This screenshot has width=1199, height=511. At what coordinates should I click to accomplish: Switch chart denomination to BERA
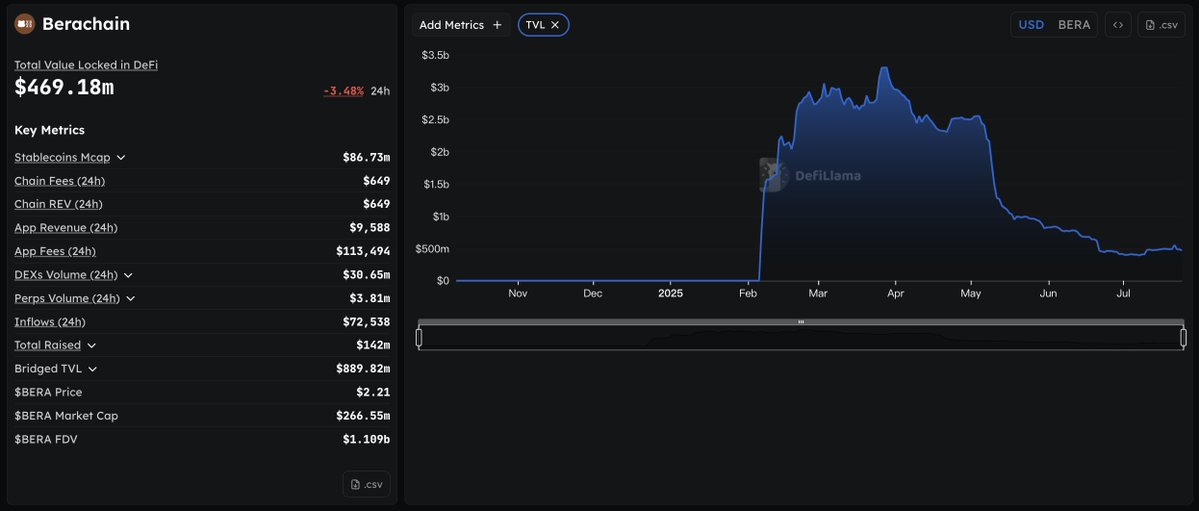pyautogui.click(x=1074, y=25)
